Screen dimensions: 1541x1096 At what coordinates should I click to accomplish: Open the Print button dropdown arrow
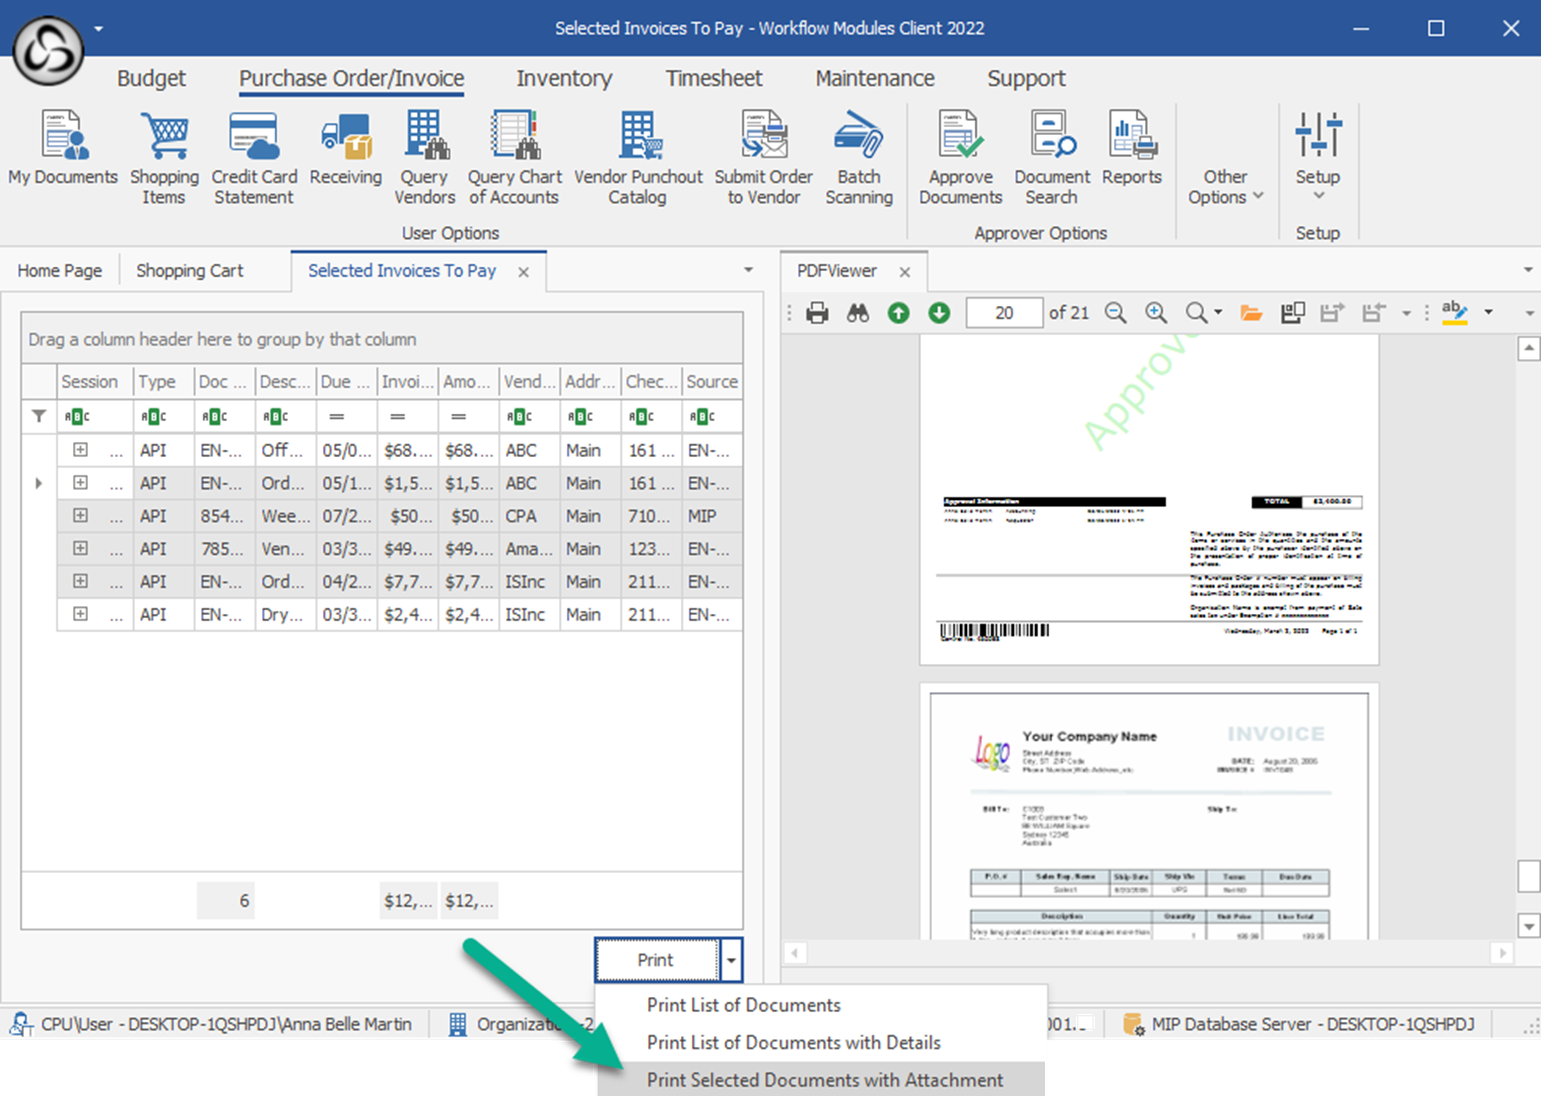(732, 960)
